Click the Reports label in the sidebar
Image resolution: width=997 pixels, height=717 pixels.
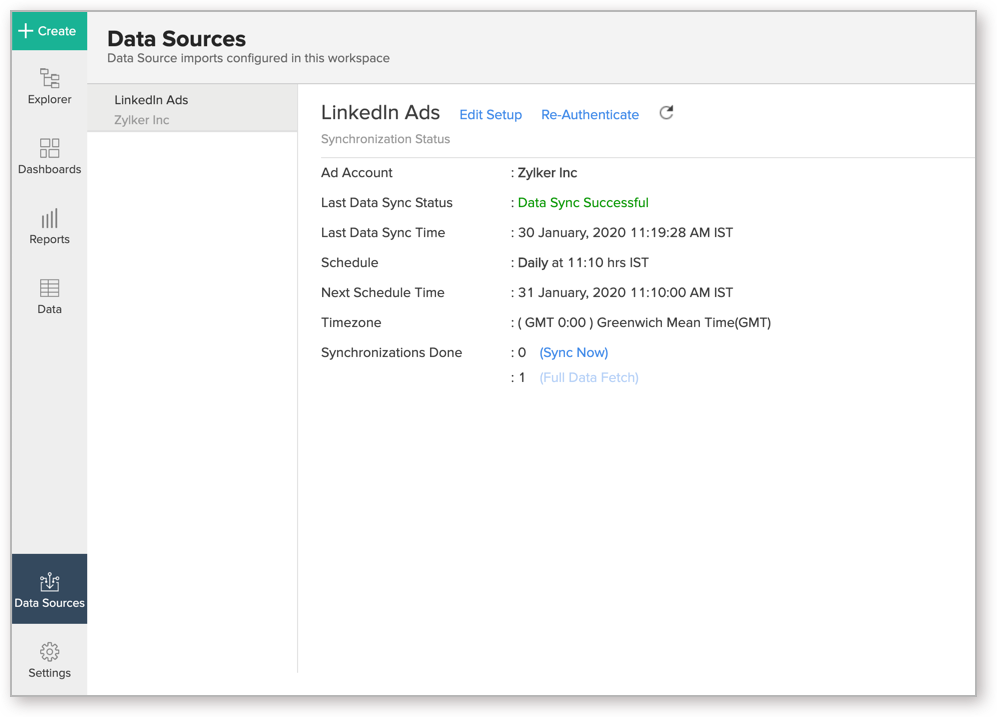tap(50, 239)
